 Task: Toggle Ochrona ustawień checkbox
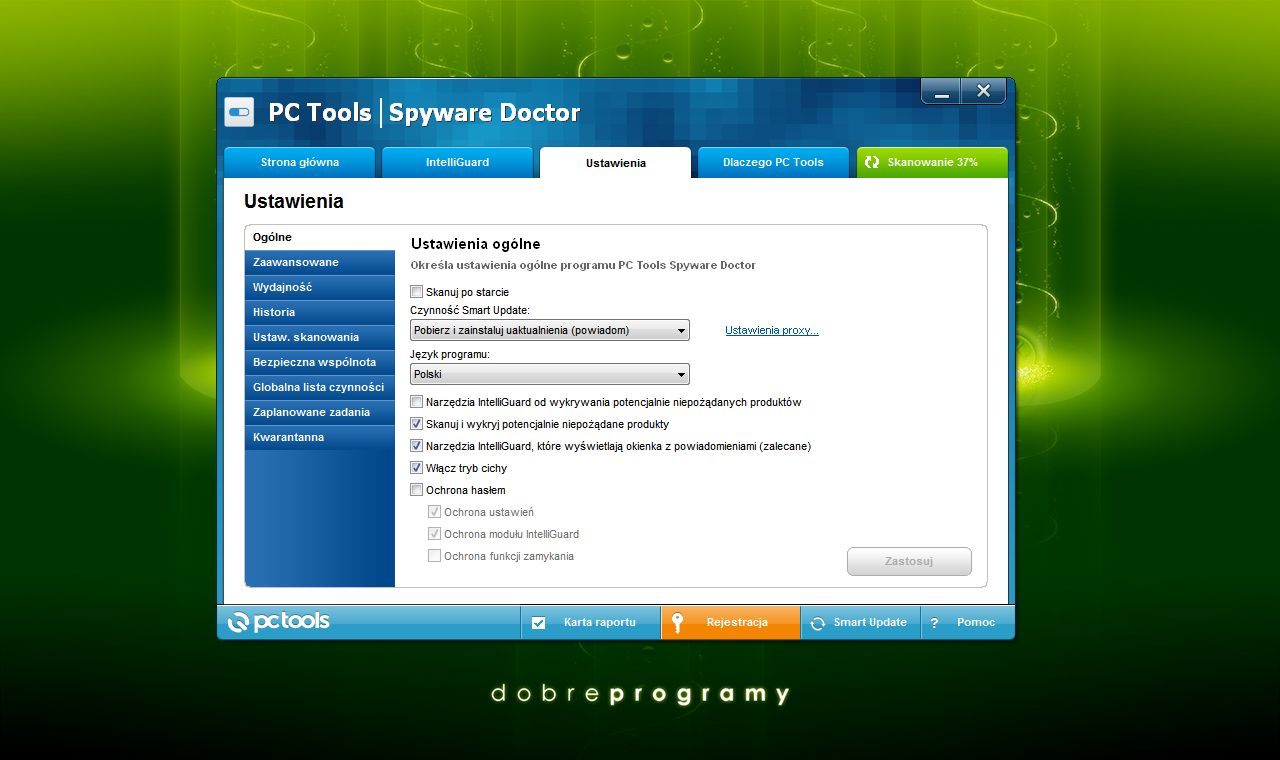coord(435,512)
